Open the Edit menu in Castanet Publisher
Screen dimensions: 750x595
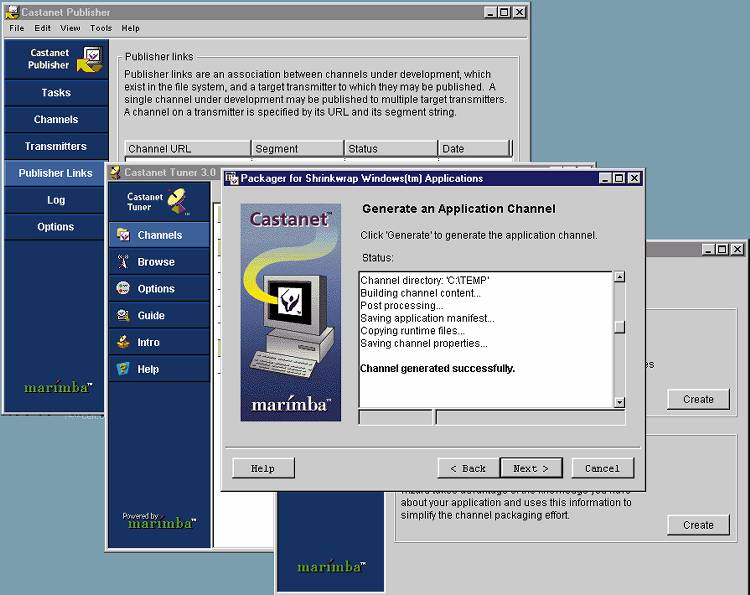(42, 28)
